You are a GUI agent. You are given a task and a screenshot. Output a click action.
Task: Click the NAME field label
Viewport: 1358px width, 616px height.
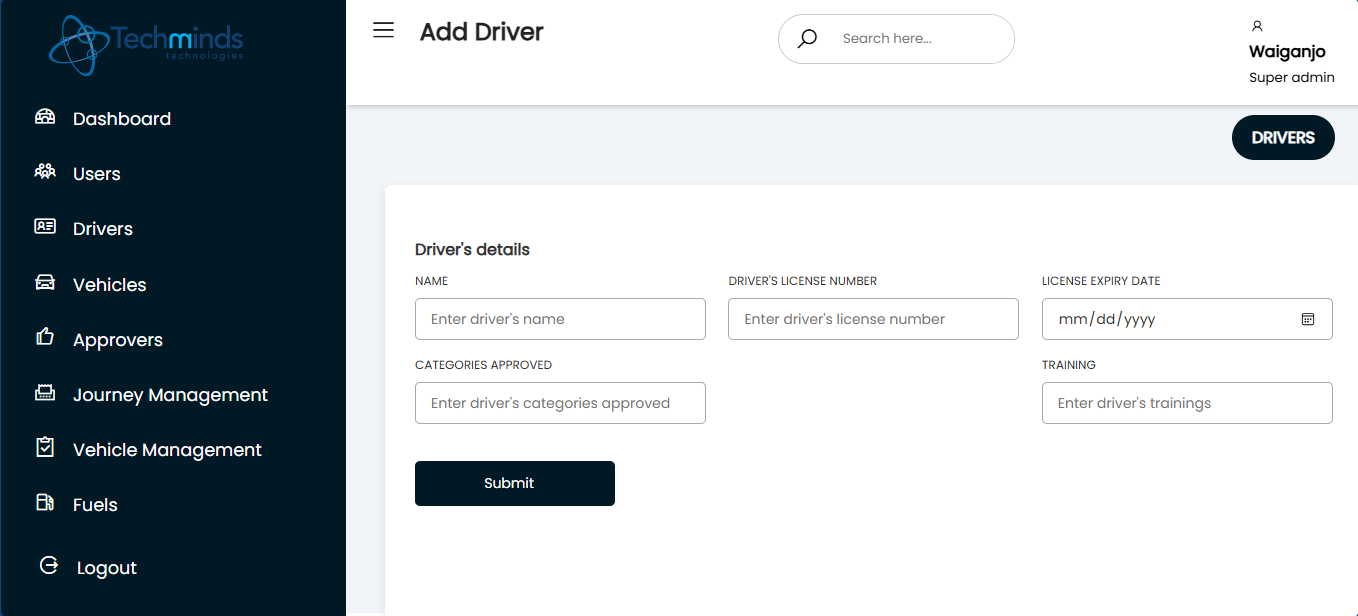point(431,281)
